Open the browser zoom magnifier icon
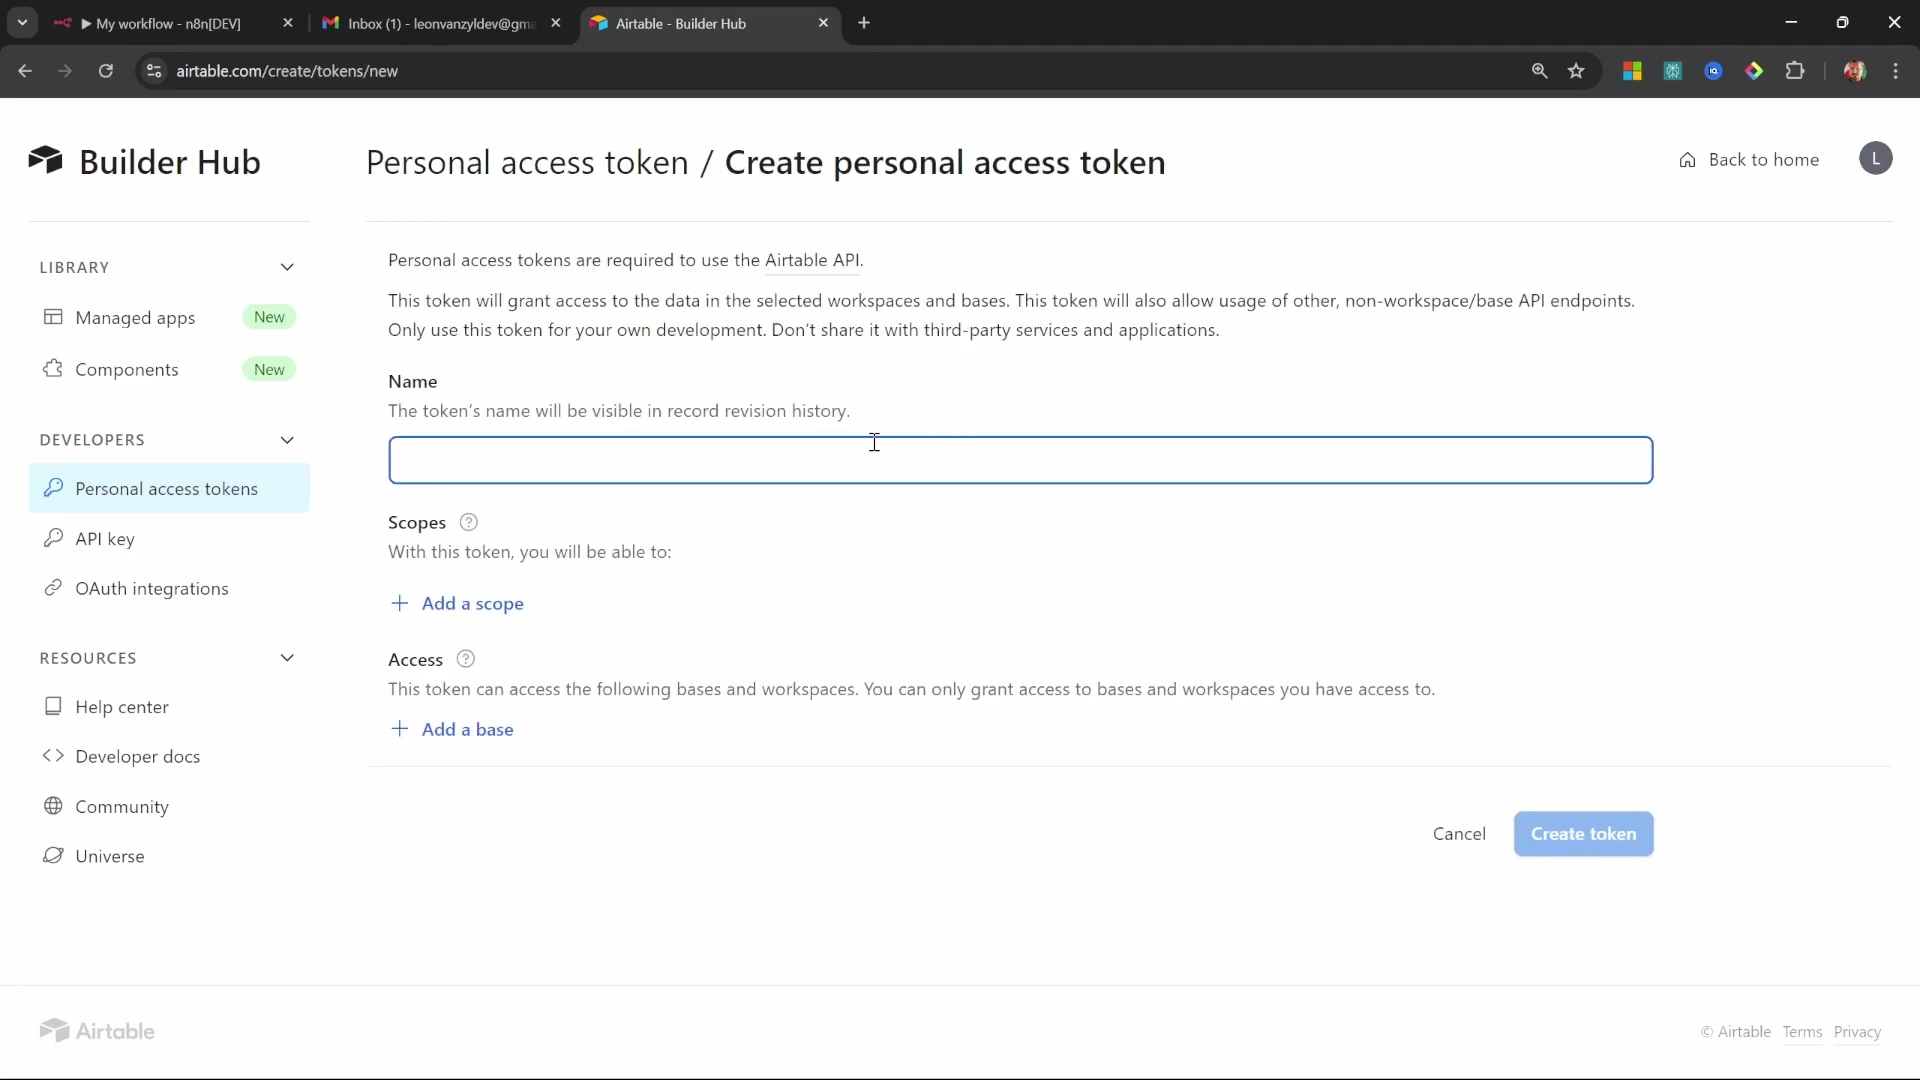 coord(1539,71)
